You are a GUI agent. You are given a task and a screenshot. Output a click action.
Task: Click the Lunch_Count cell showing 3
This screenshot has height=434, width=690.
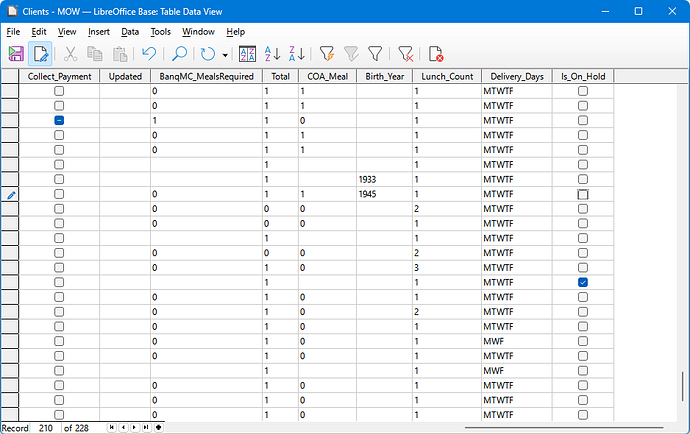pos(447,268)
